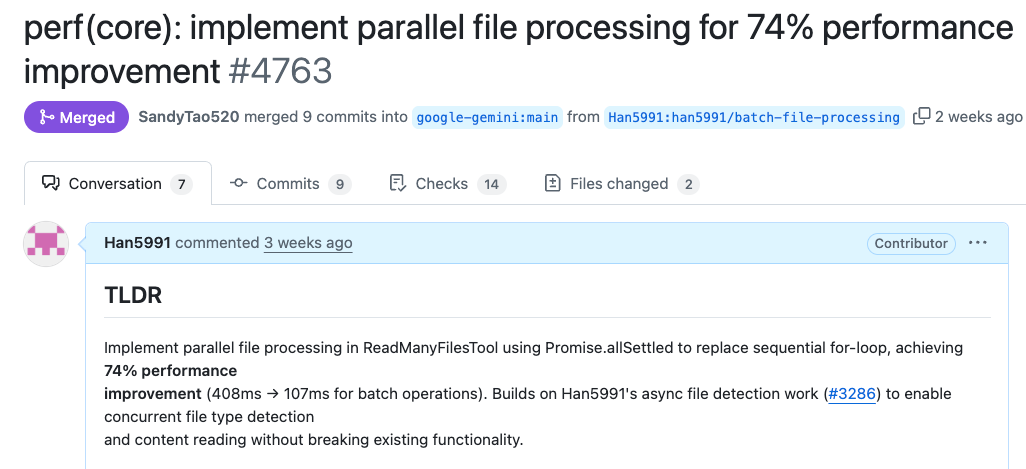Click the Files changed diff icon
Image resolution: width=1026 pixels, height=469 pixels.
click(552, 183)
